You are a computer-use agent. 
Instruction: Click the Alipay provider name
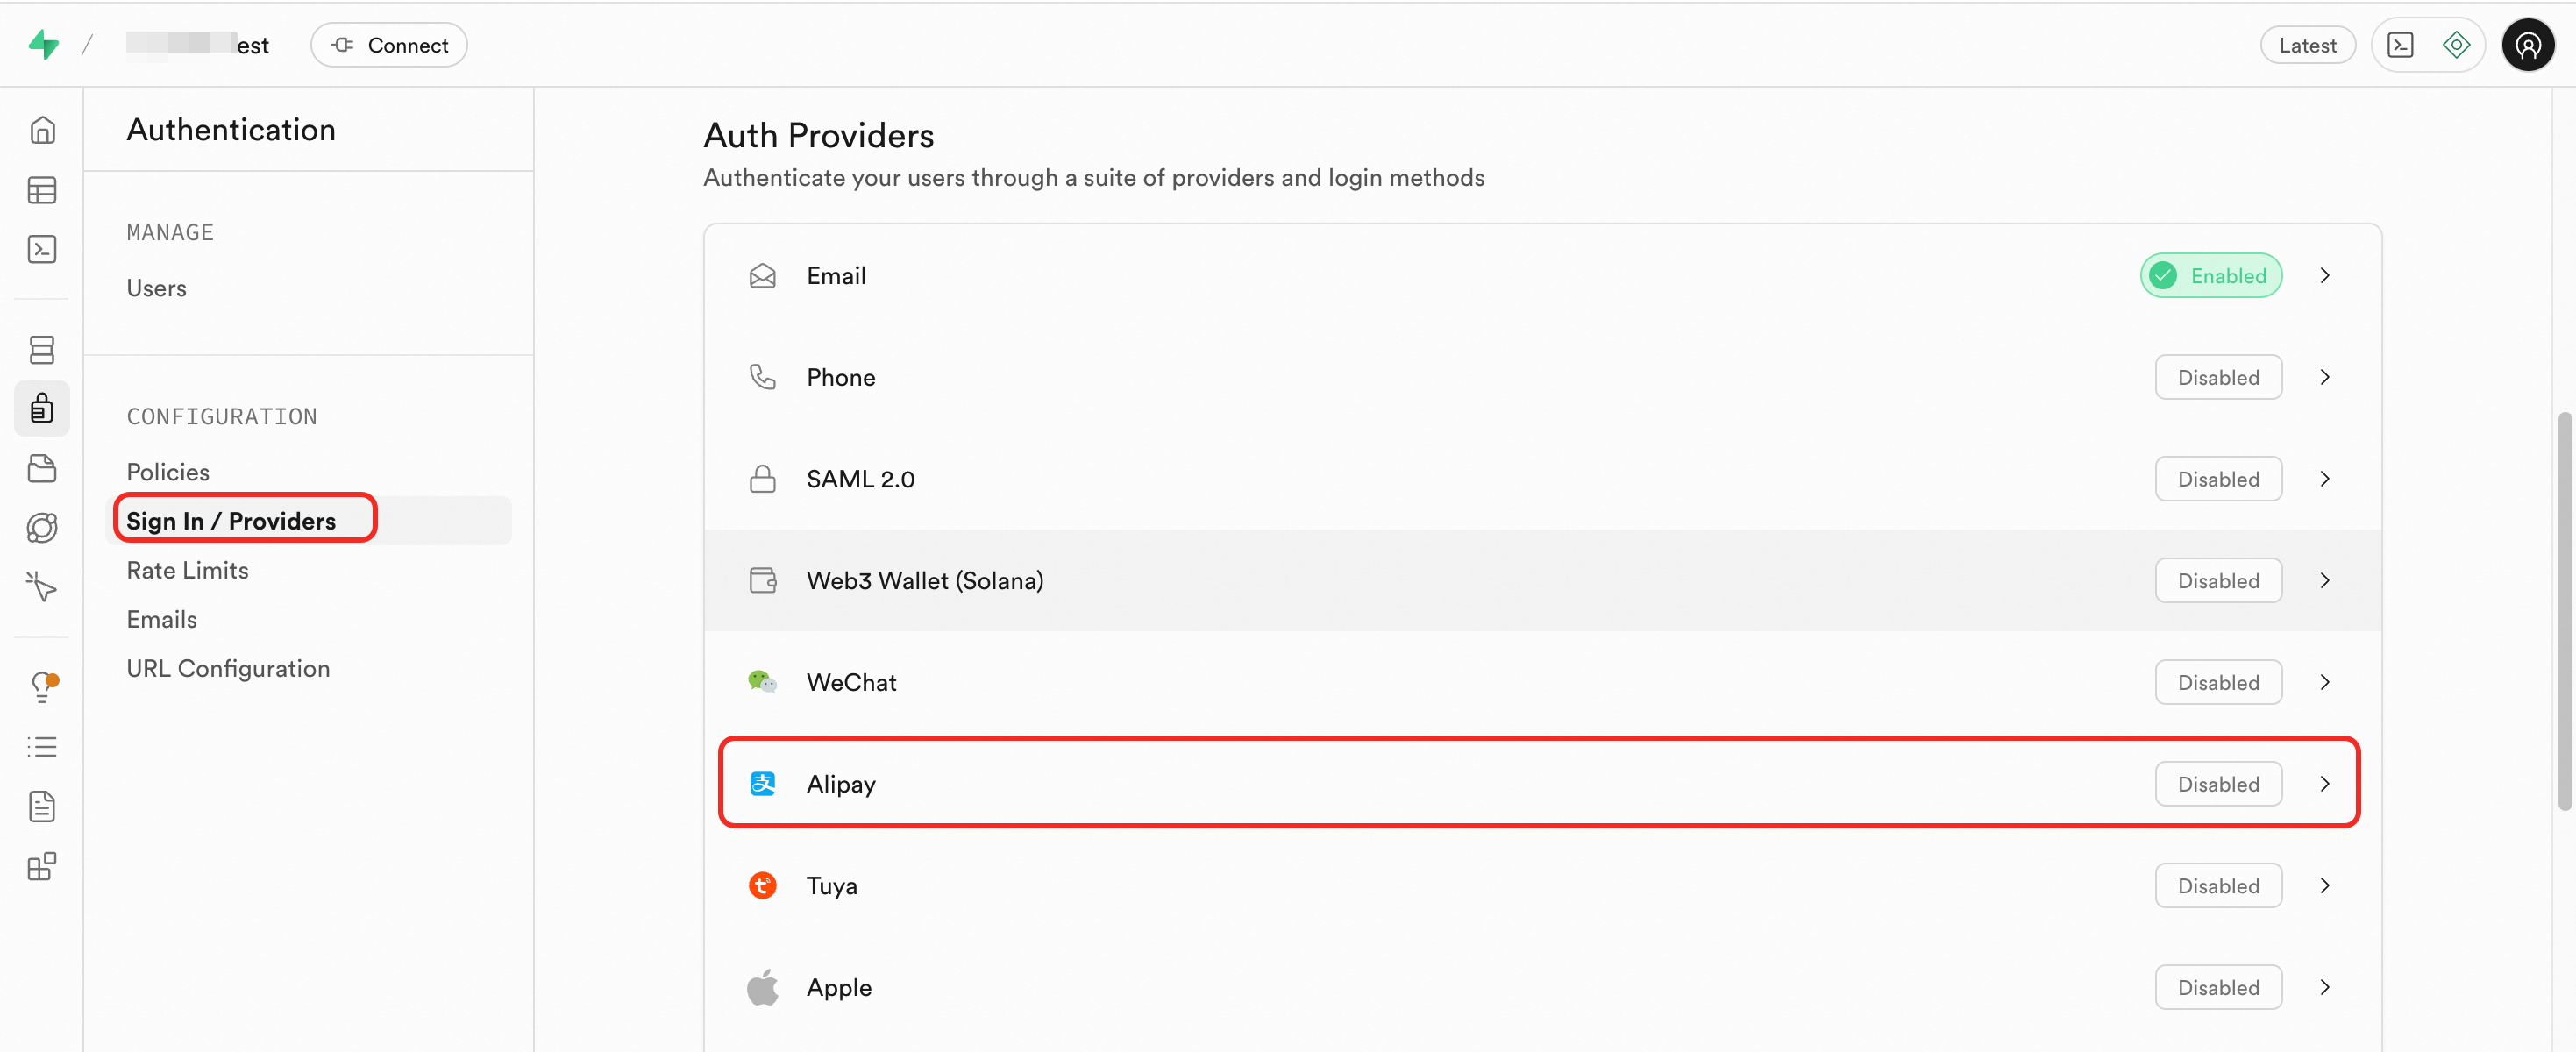click(841, 784)
